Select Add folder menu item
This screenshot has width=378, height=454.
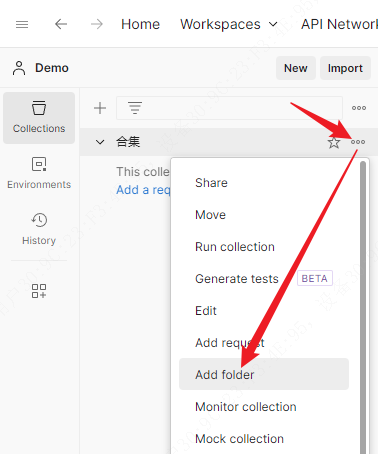coord(264,374)
